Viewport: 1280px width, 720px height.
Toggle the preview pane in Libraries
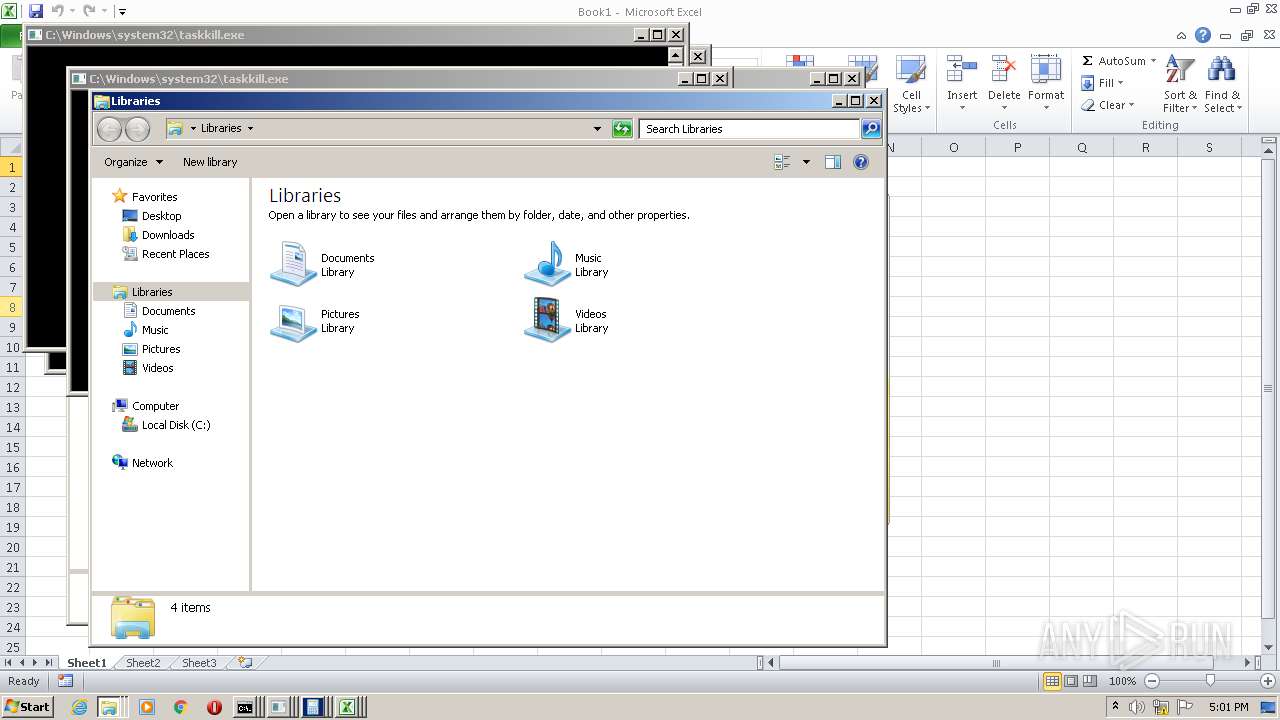coord(833,162)
